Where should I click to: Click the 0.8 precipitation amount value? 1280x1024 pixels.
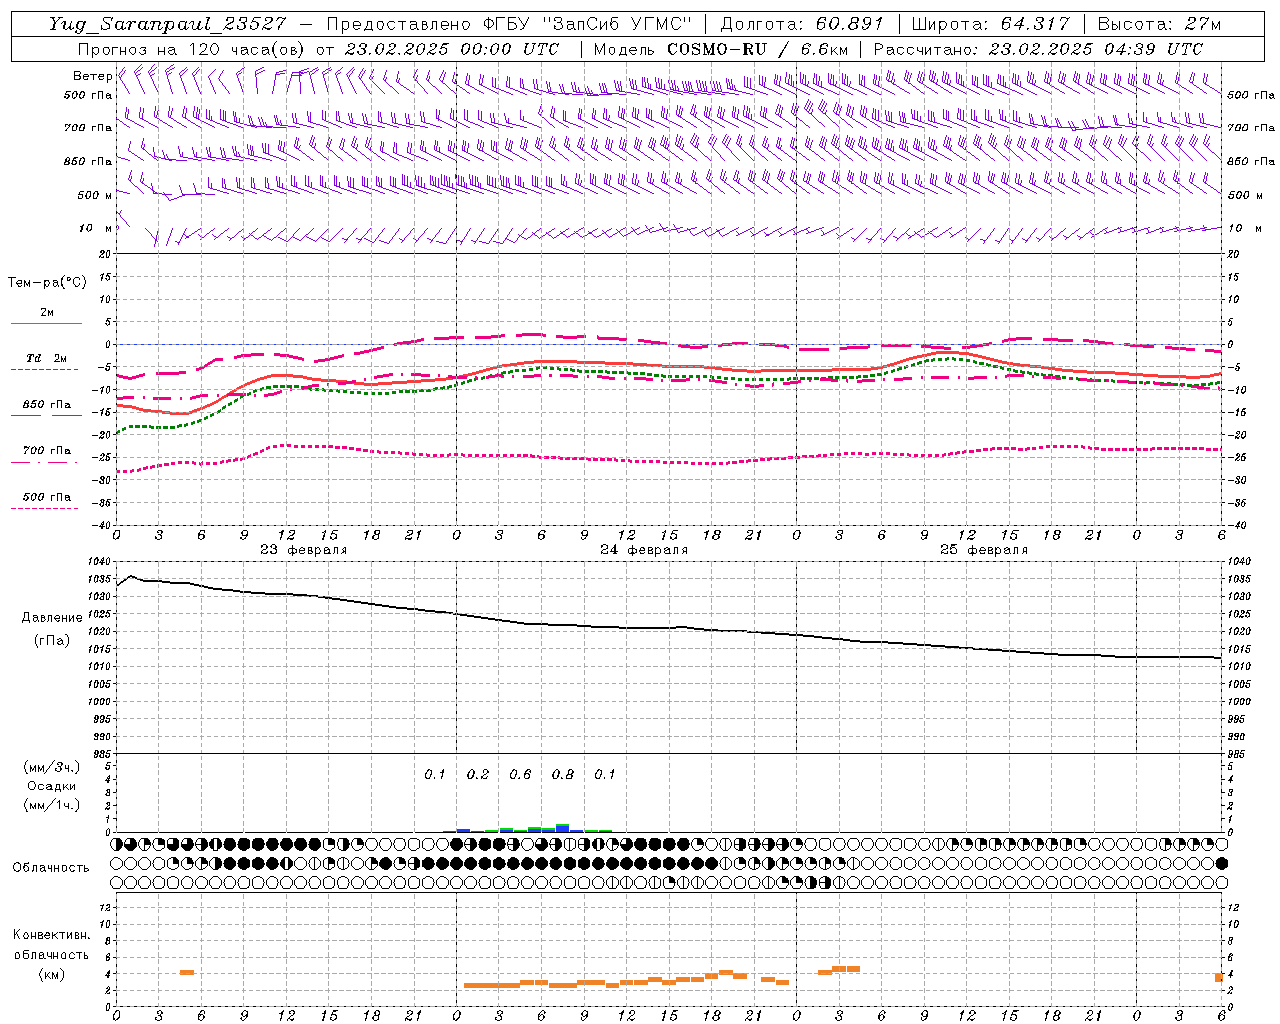[x=563, y=774]
